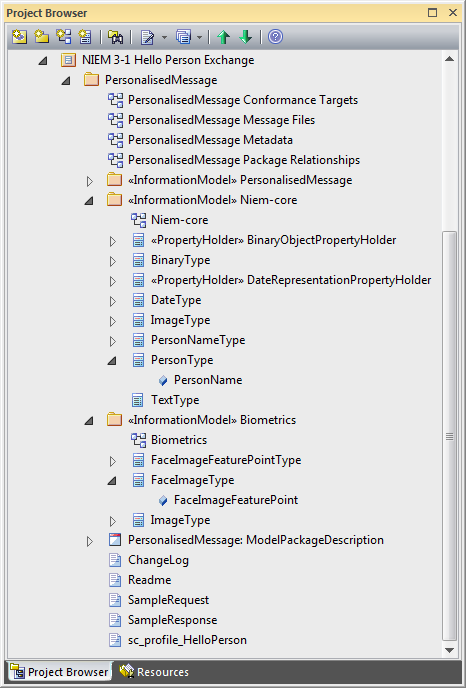Switch to the Project Browser tab
The image size is (466, 688).
click(60, 672)
